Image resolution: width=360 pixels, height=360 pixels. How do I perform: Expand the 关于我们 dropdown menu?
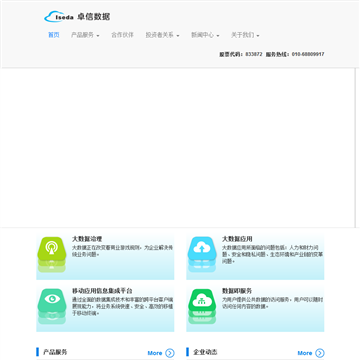pyautogui.click(x=245, y=35)
